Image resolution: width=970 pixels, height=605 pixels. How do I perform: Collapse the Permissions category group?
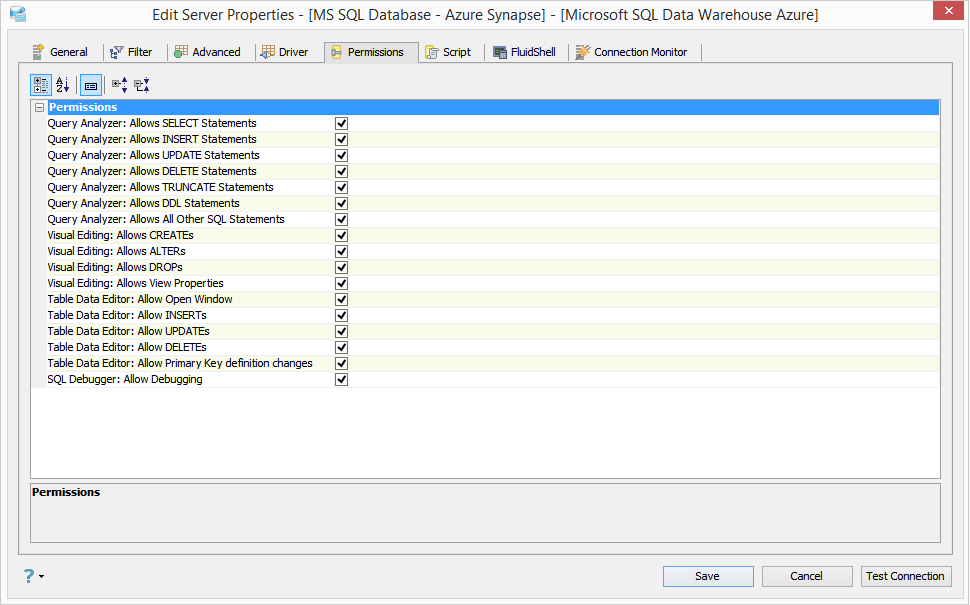pos(40,108)
